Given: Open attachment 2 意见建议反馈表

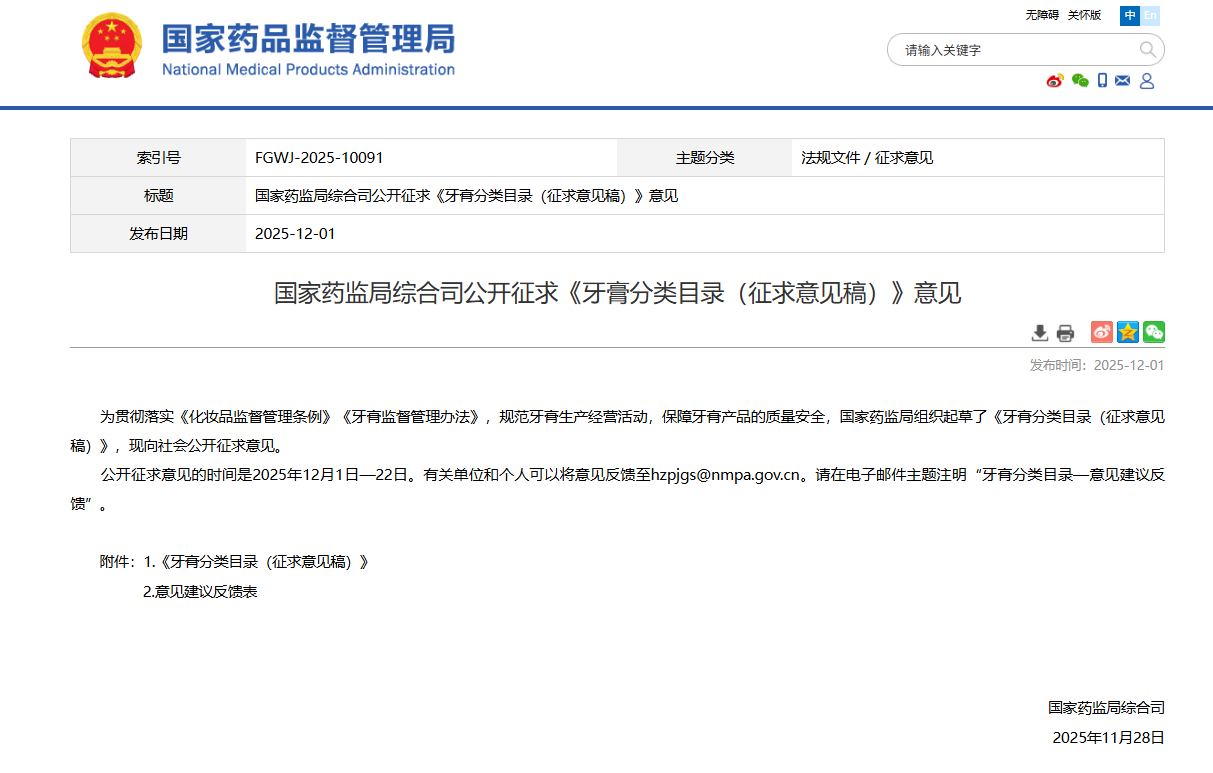Looking at the screenshot, I should click(x=201, y=592).
